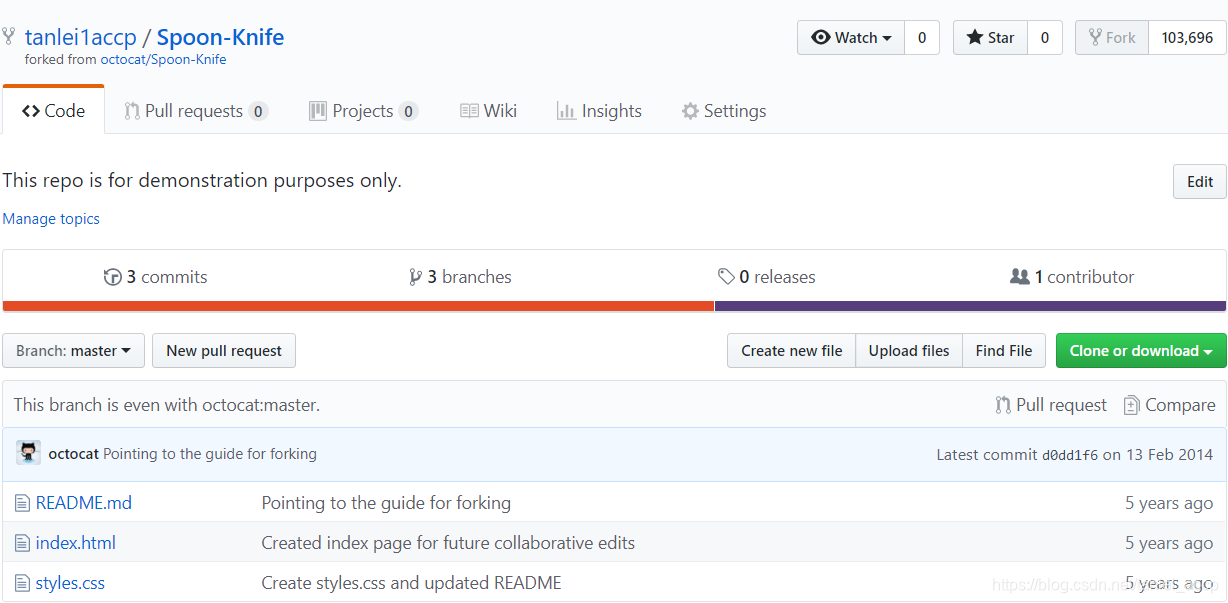Click the contributors people icon

point(1020,277)
